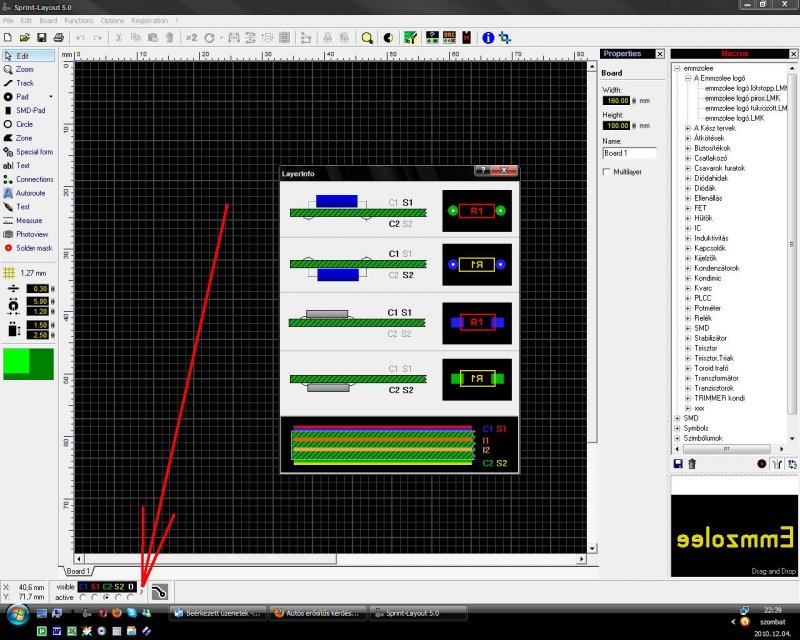Expand the Kondenzátorok folder
800x640 pixels.
[688, 268]
